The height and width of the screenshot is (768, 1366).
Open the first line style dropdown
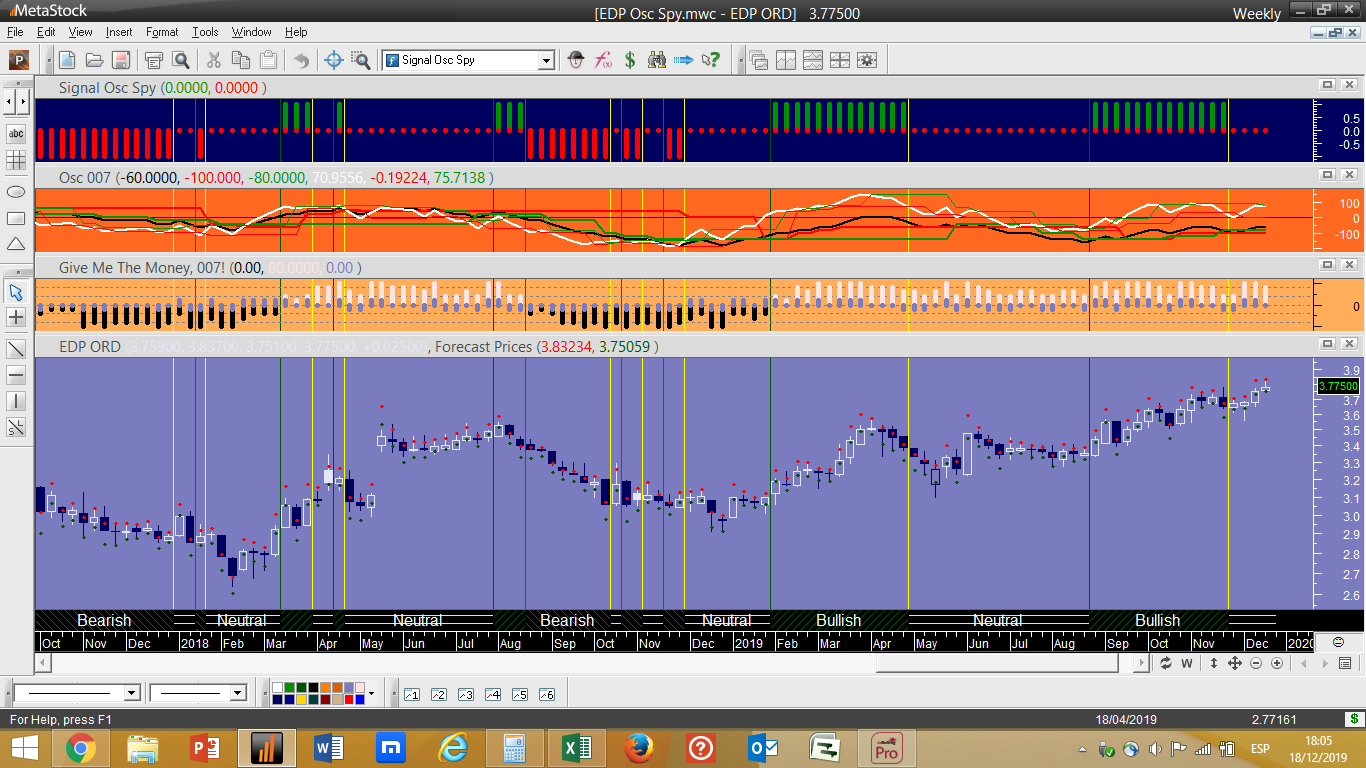pyautogui.click(x=131, y=693)
